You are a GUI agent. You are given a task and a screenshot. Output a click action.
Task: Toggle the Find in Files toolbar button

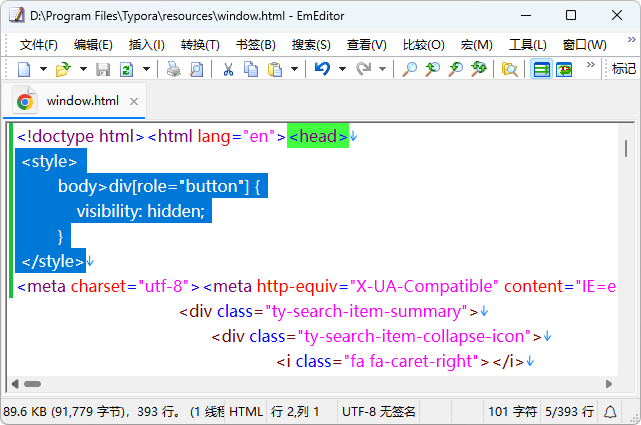[x=510, y=69]
